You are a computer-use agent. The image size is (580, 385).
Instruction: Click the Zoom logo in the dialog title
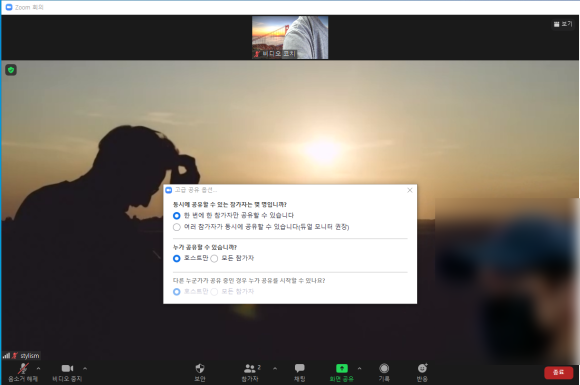169,190
